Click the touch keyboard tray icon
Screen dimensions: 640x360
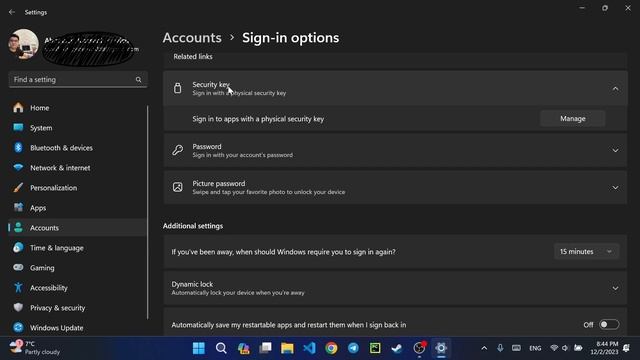[516, 348]
